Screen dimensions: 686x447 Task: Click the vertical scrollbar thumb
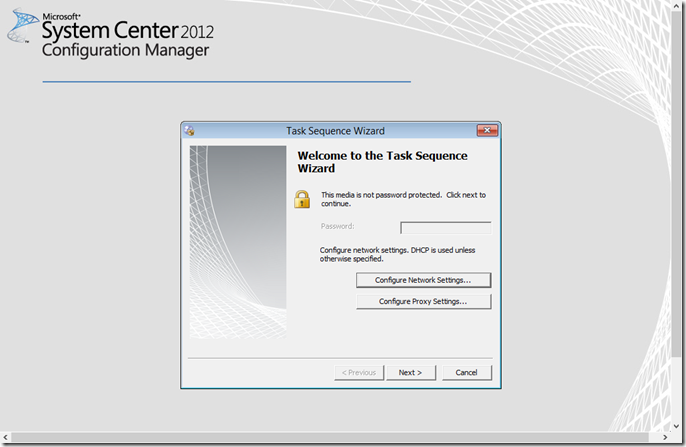[676, 184]
